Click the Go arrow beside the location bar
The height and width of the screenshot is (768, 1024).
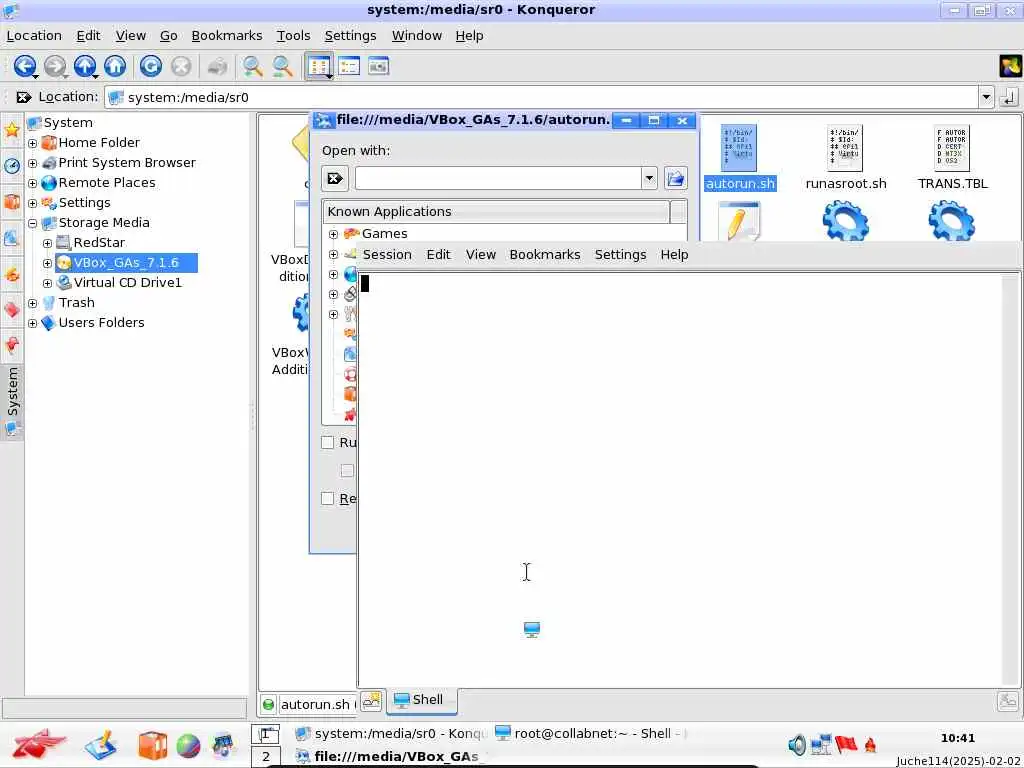click(x=1009, y=98)
